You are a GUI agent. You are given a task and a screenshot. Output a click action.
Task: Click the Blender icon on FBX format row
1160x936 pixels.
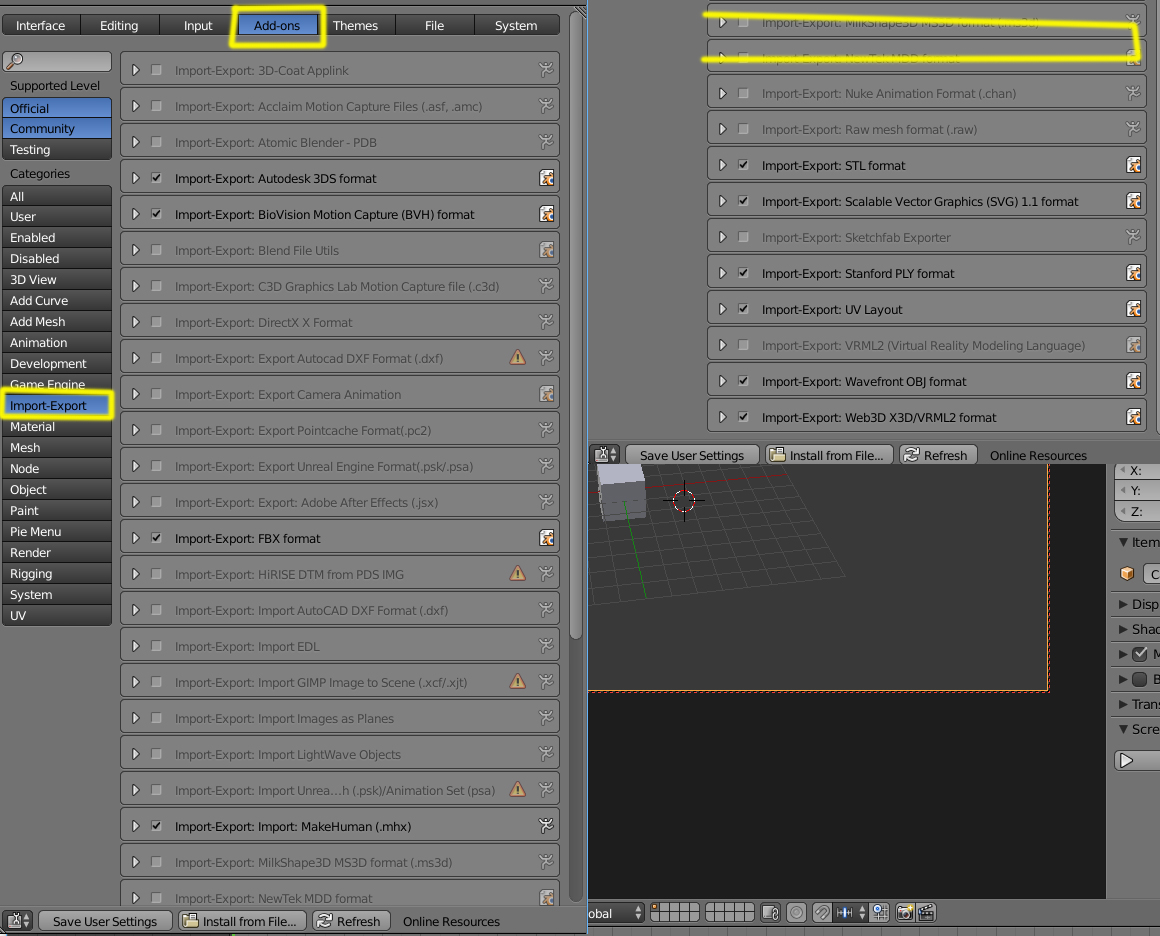(x=547, y=539)
